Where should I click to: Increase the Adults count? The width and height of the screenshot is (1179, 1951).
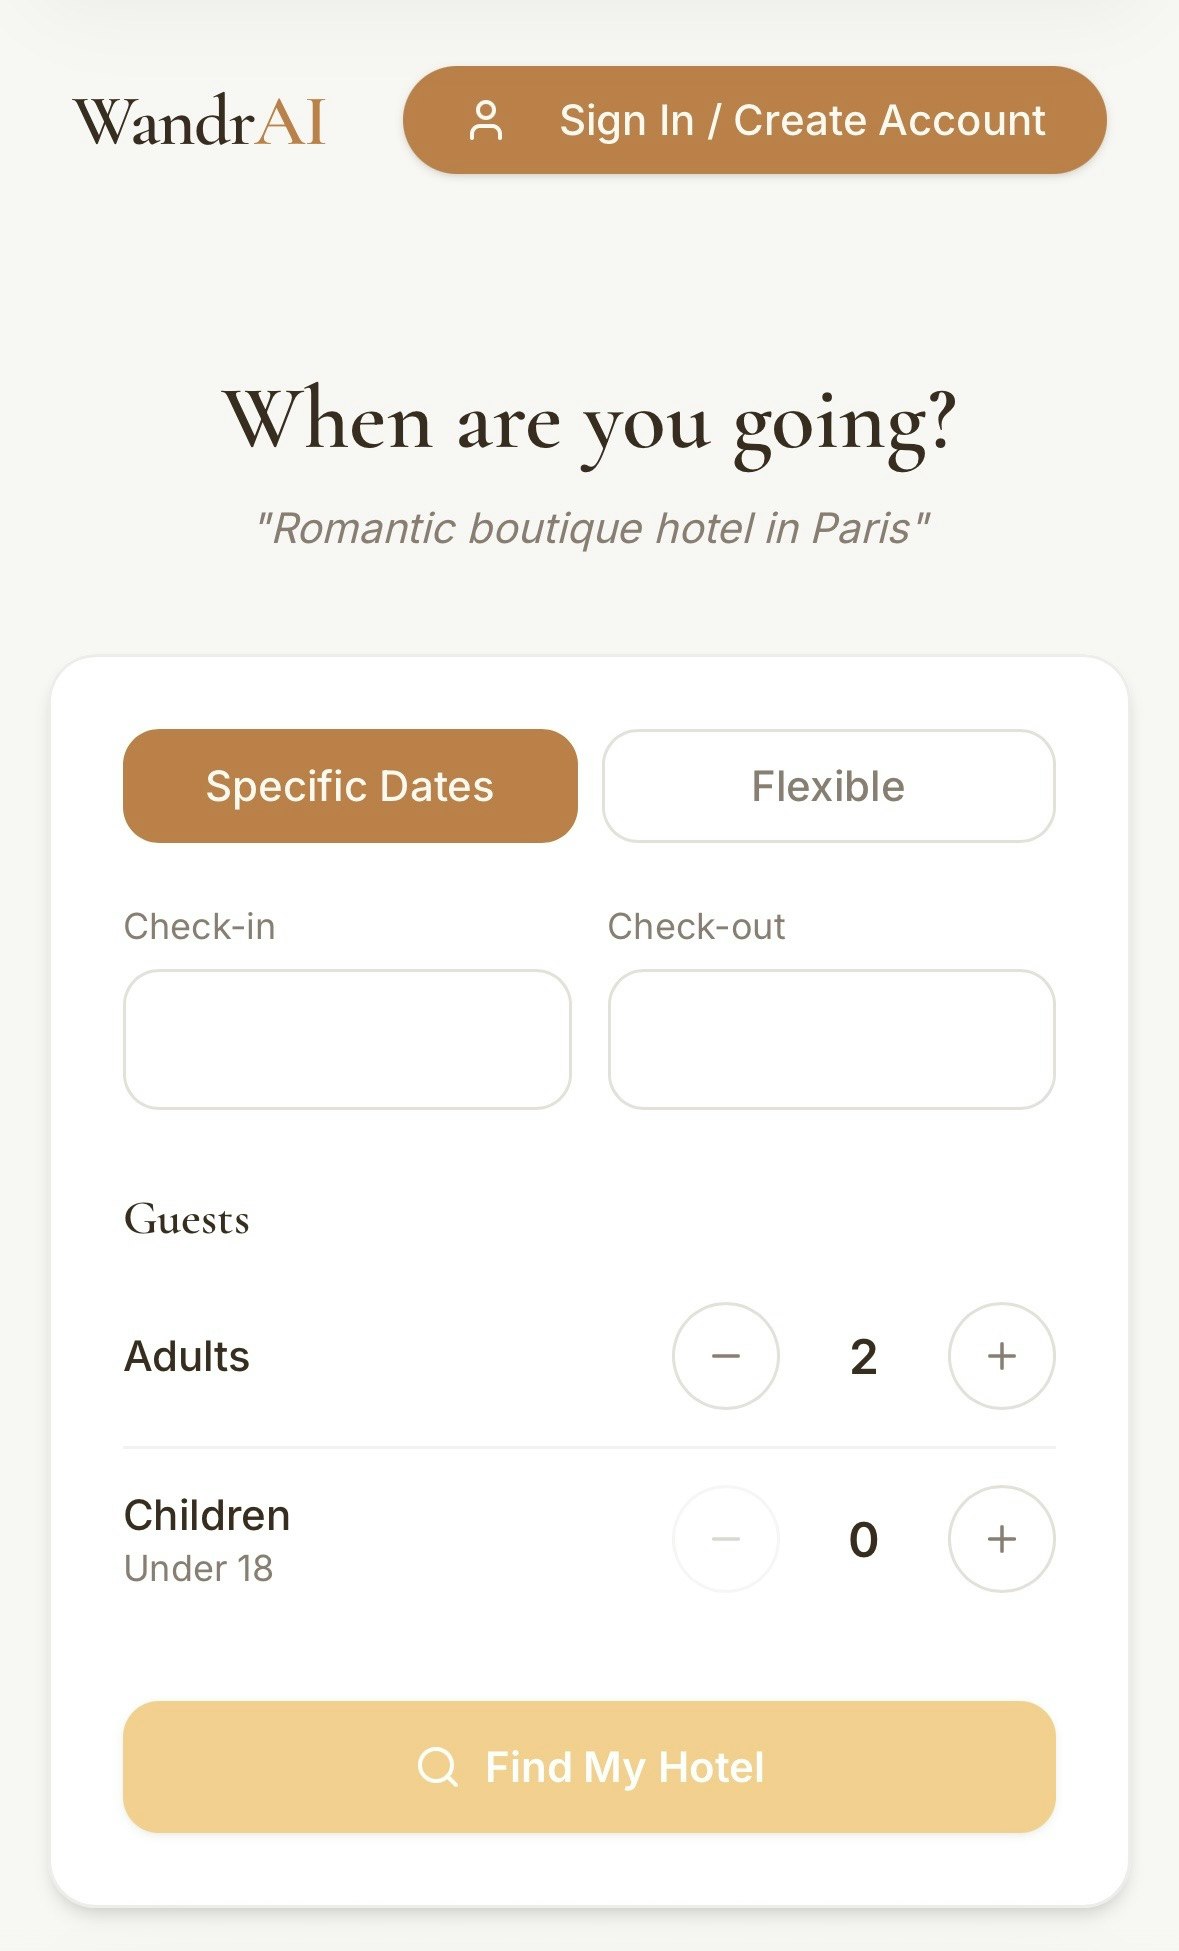coord(1001,1356)
